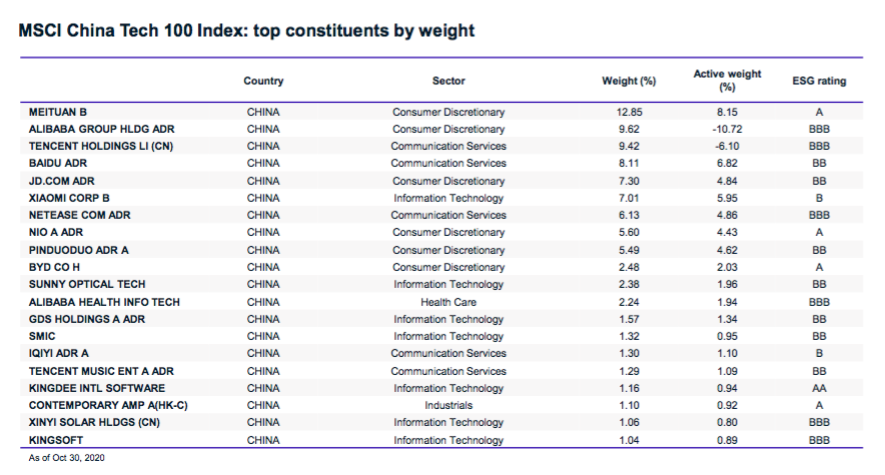Click the Weight (%) column header
Image resolution: width=885 pixels, height=475 pixels.
tap(628, 81)
